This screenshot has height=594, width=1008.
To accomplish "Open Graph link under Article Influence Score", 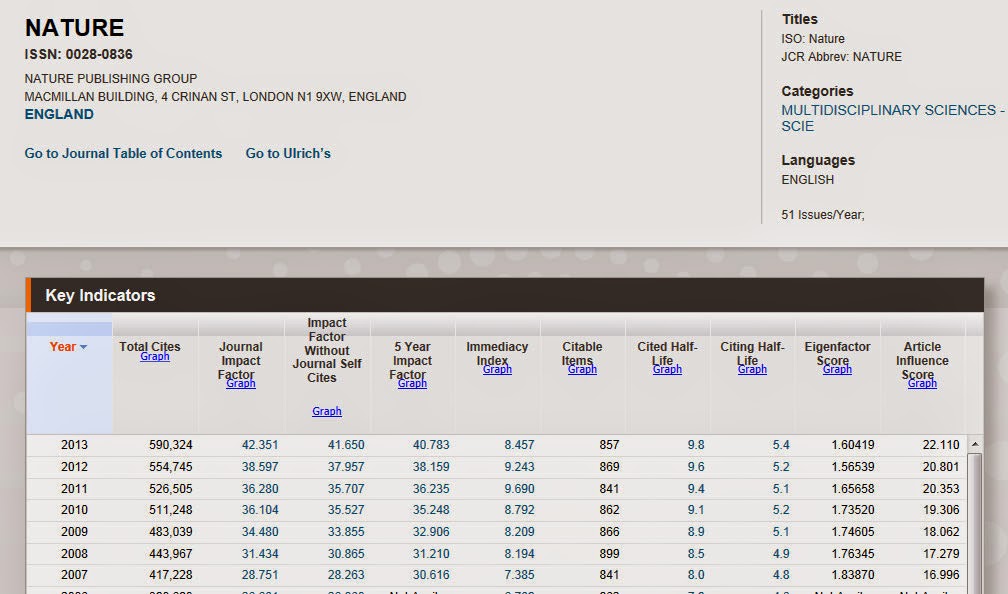I will (x=922, y=383).
